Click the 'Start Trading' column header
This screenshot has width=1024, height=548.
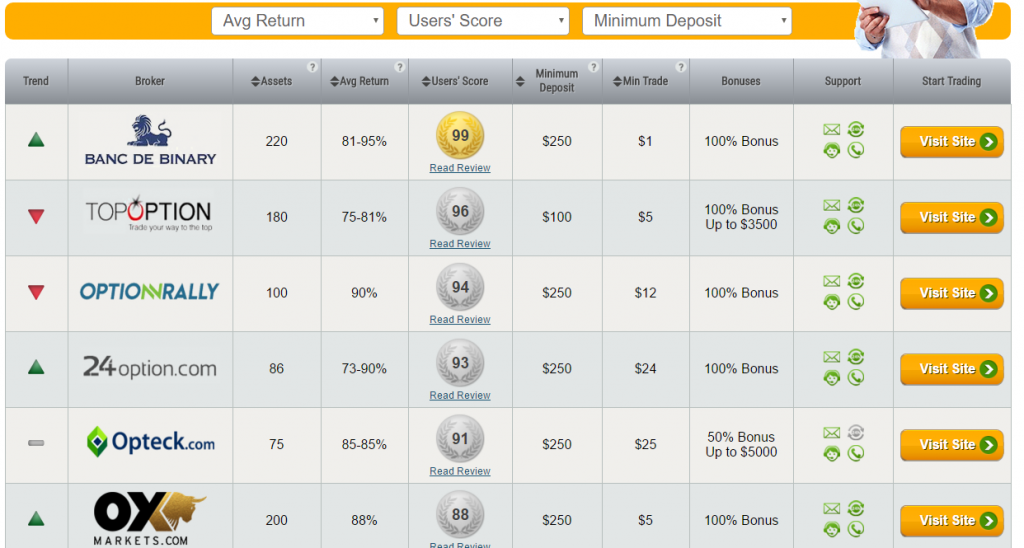point(952,81)
